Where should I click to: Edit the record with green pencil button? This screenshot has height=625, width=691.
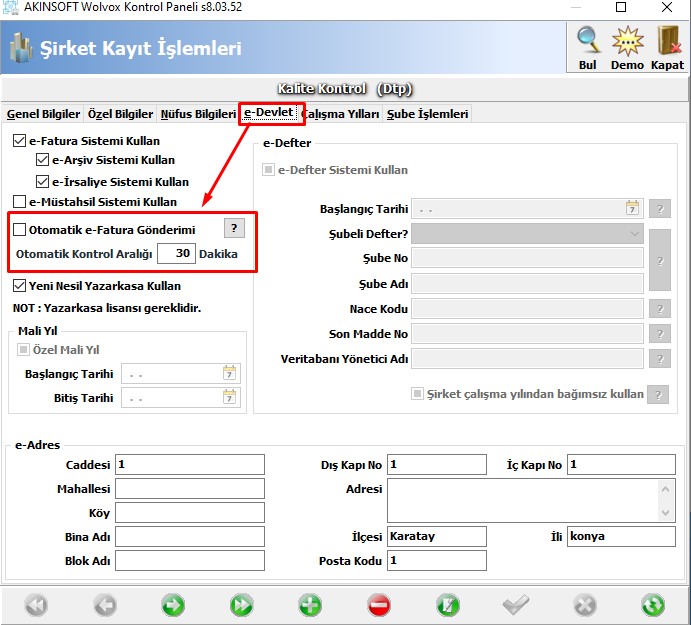(448, 605)
